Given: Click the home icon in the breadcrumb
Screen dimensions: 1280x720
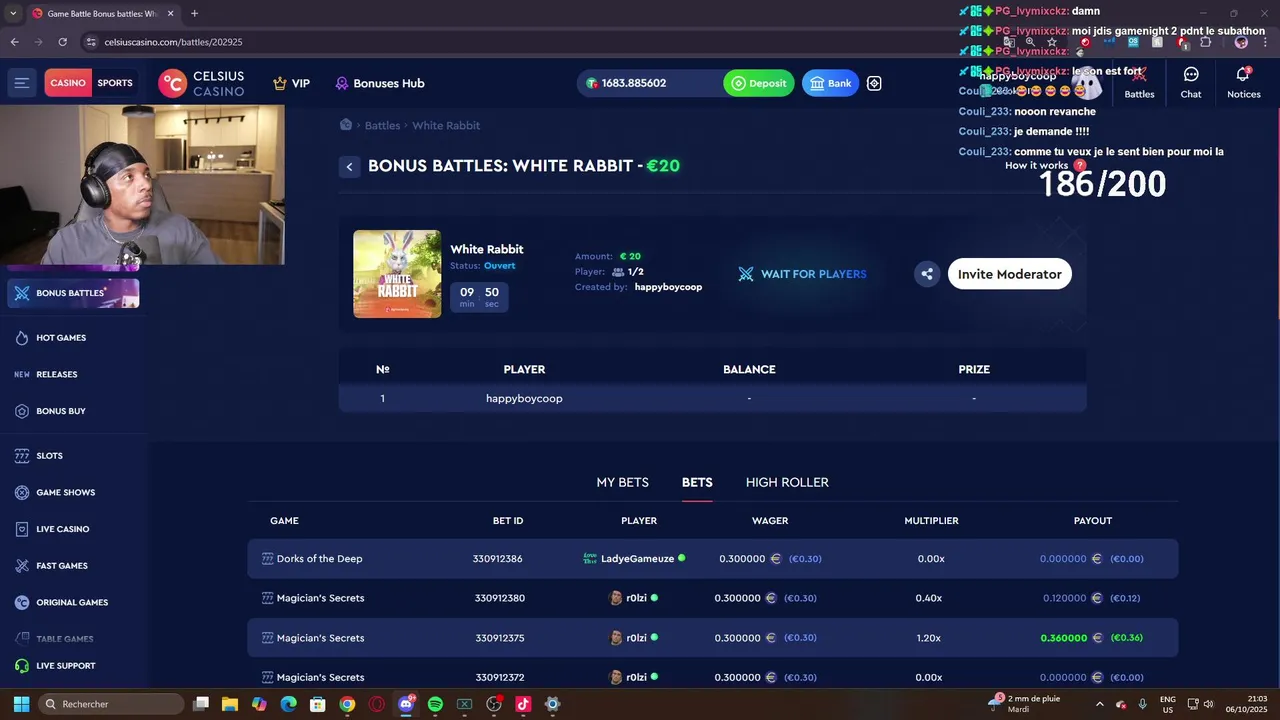Looking at the screenshot, I should point(346,125).
